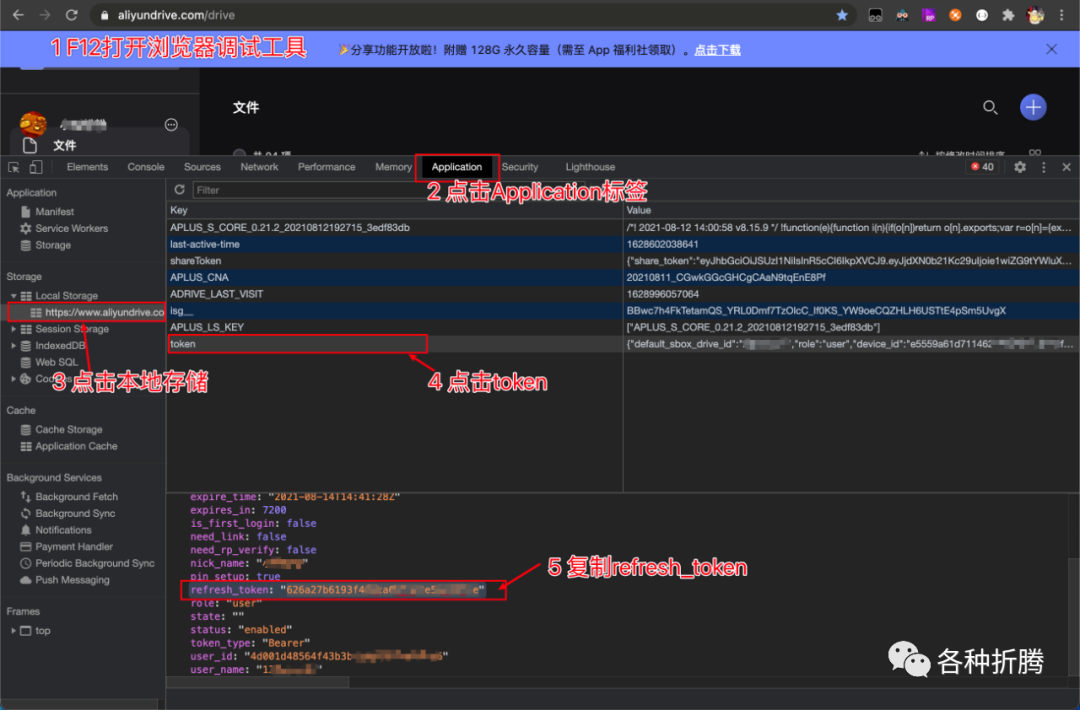
Task: Toggle the device toolbar icon
Action: click(36, 167)
